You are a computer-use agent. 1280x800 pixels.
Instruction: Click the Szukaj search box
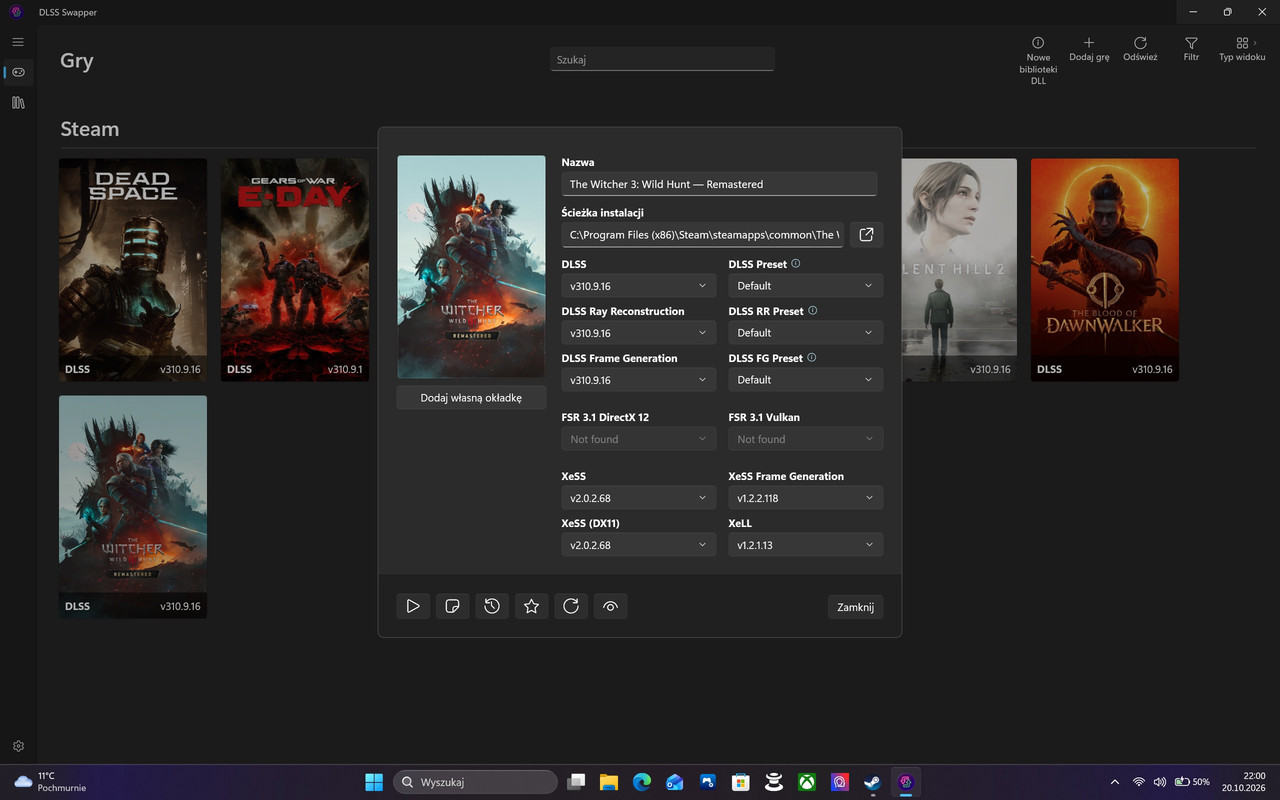coord(662,60)
